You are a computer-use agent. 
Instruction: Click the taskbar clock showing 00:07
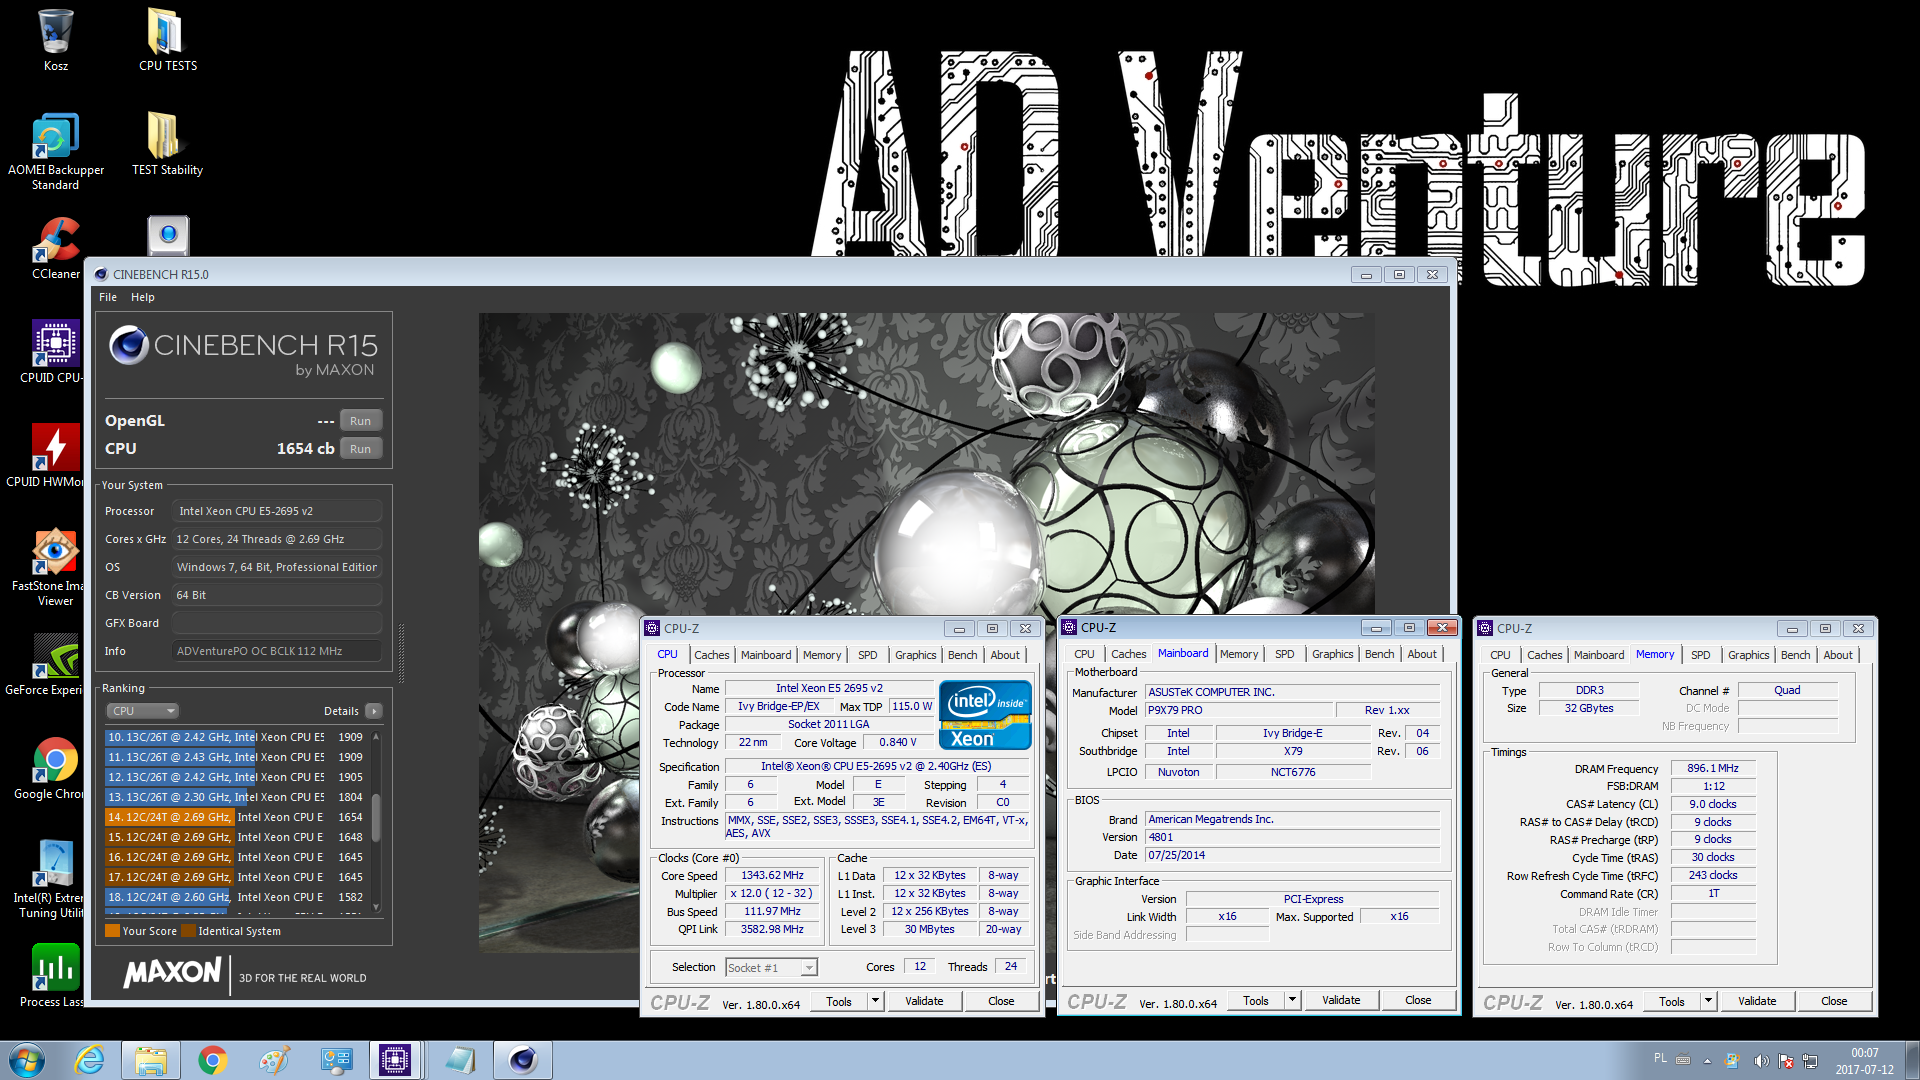click(1864, 1061)
